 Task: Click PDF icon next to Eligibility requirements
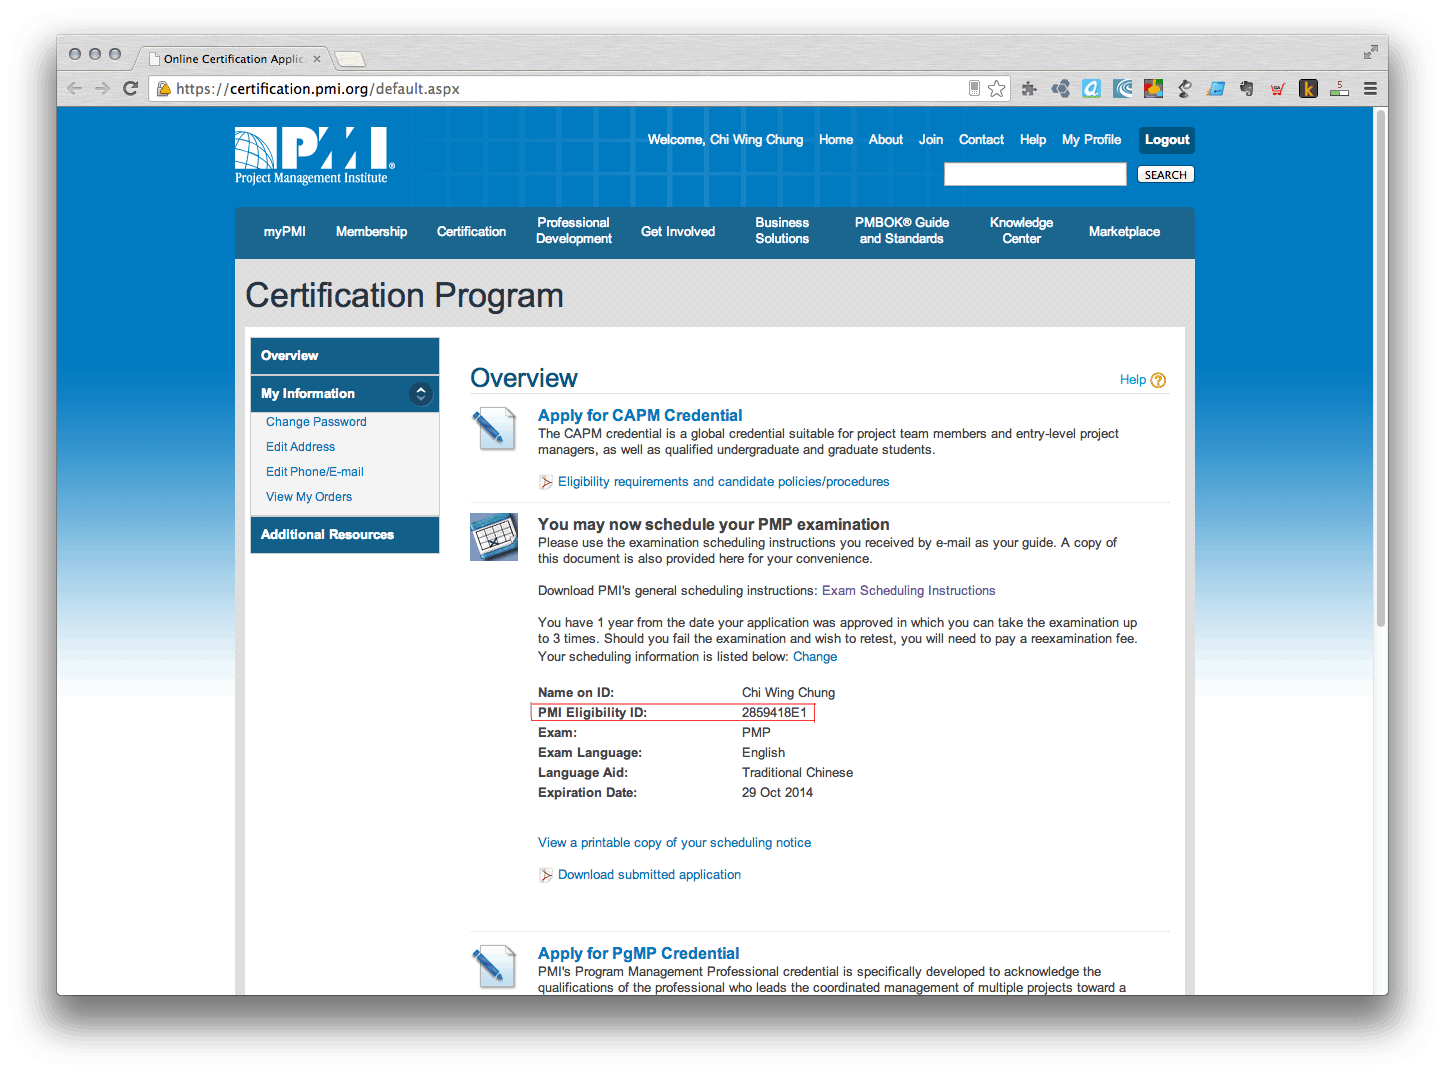tap(546, 482)
